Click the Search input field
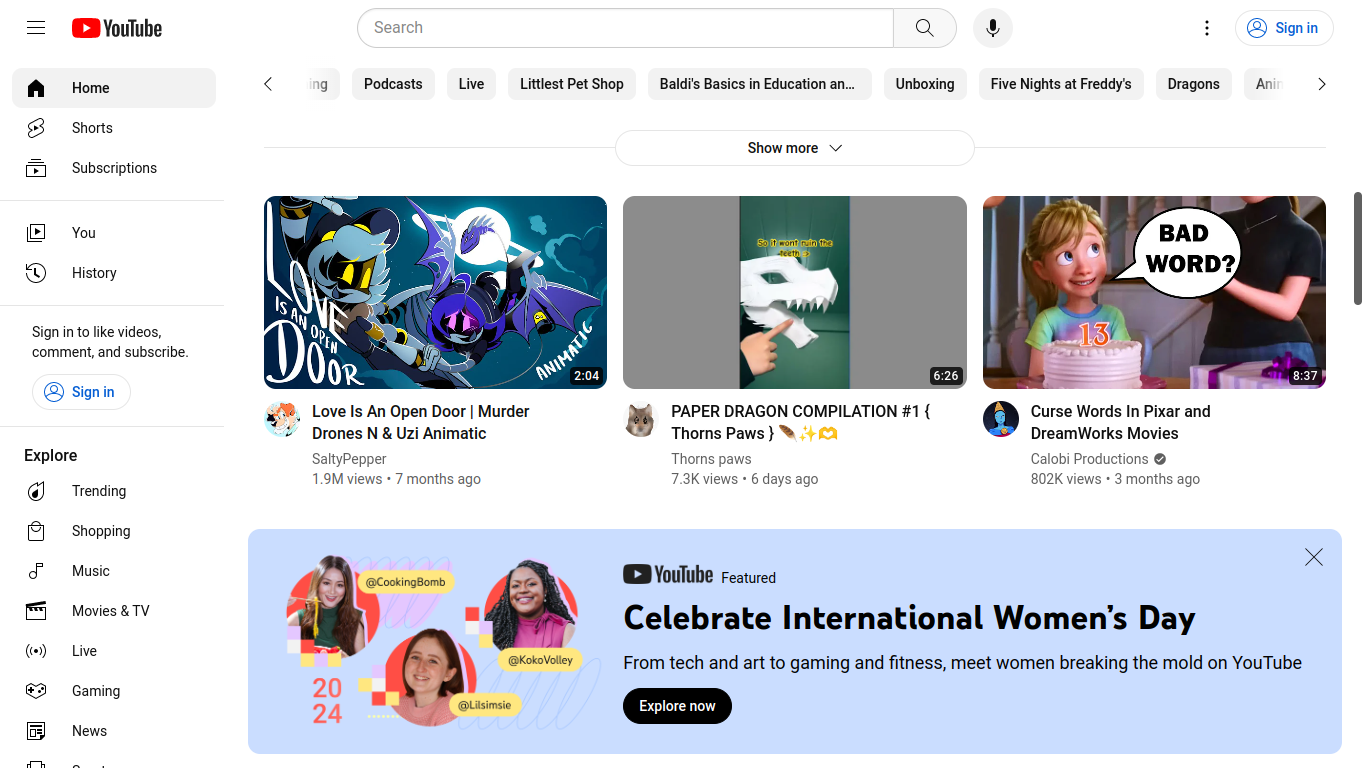1366x768 pixels. [x=625, y=28]
